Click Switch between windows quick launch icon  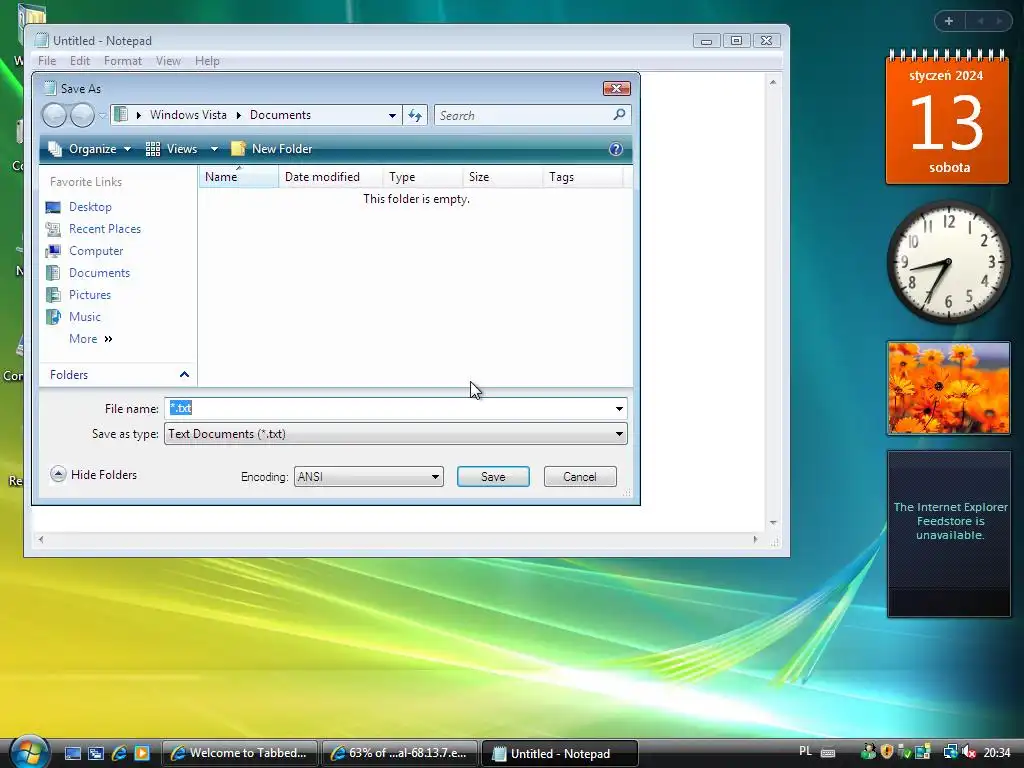(x=95, y=754)
